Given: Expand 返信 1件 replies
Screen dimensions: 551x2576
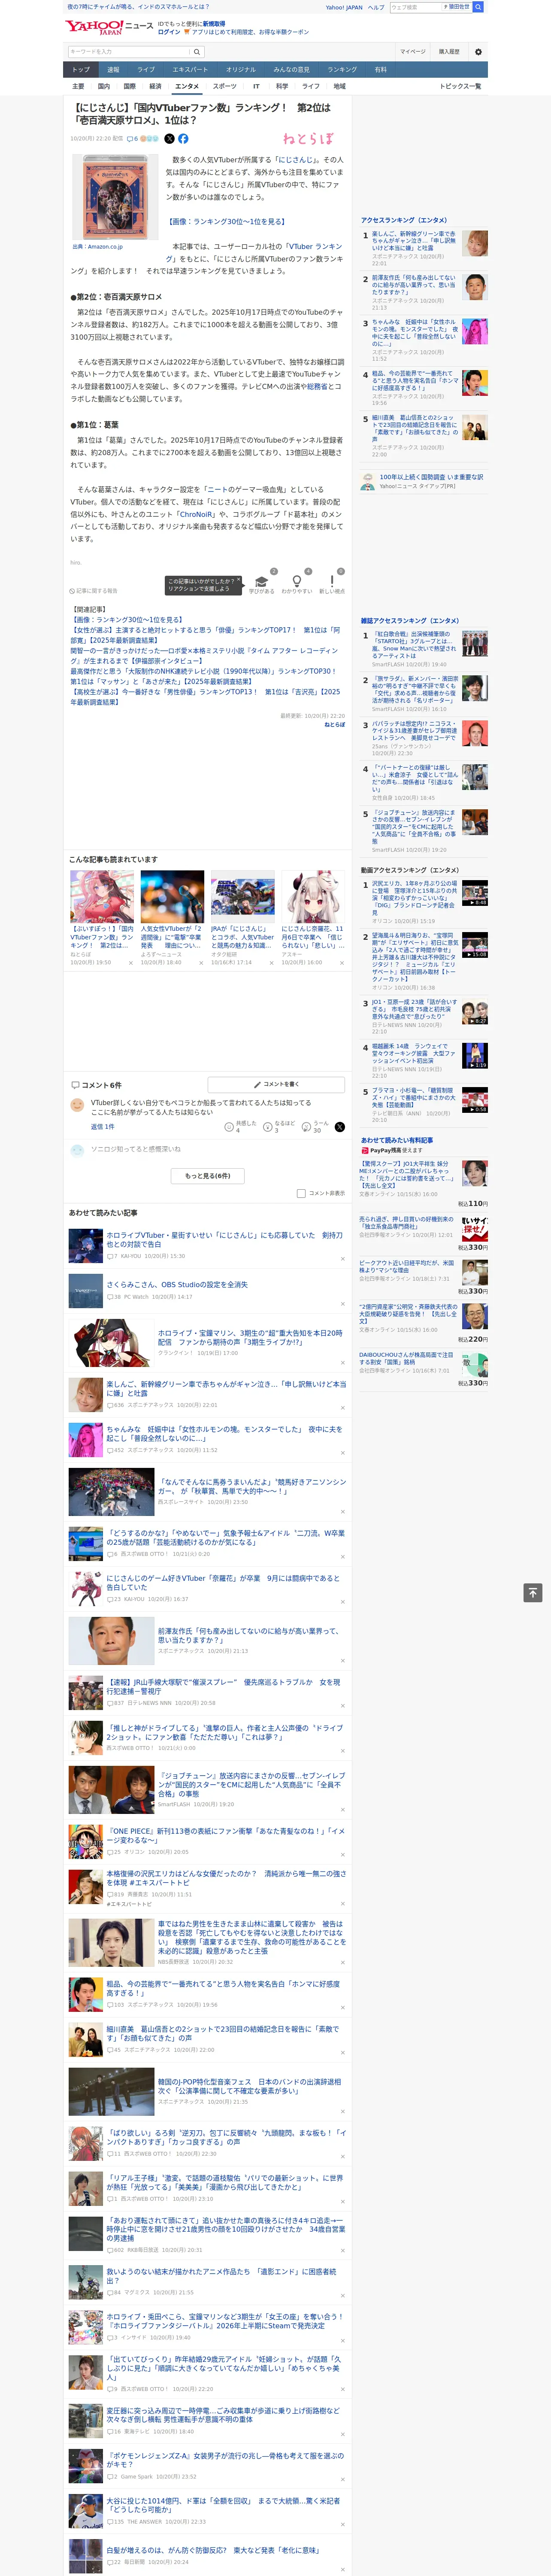Looking at the screenshot, I should (x=103, y=1127).
